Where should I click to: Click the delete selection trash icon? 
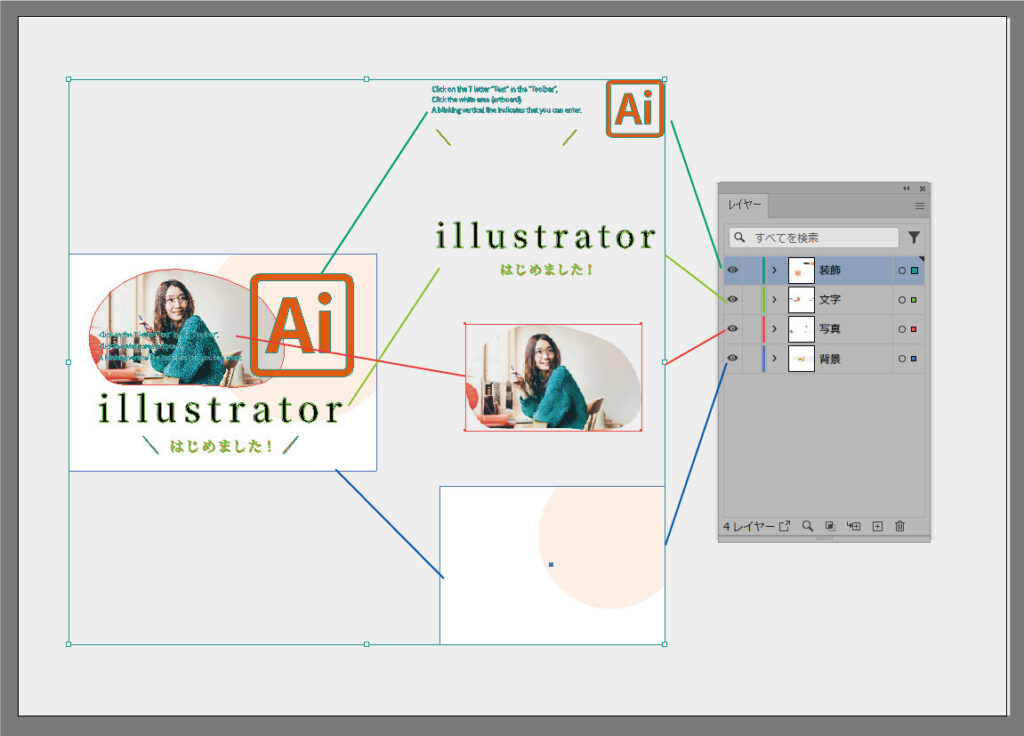(x=900, y=526)
